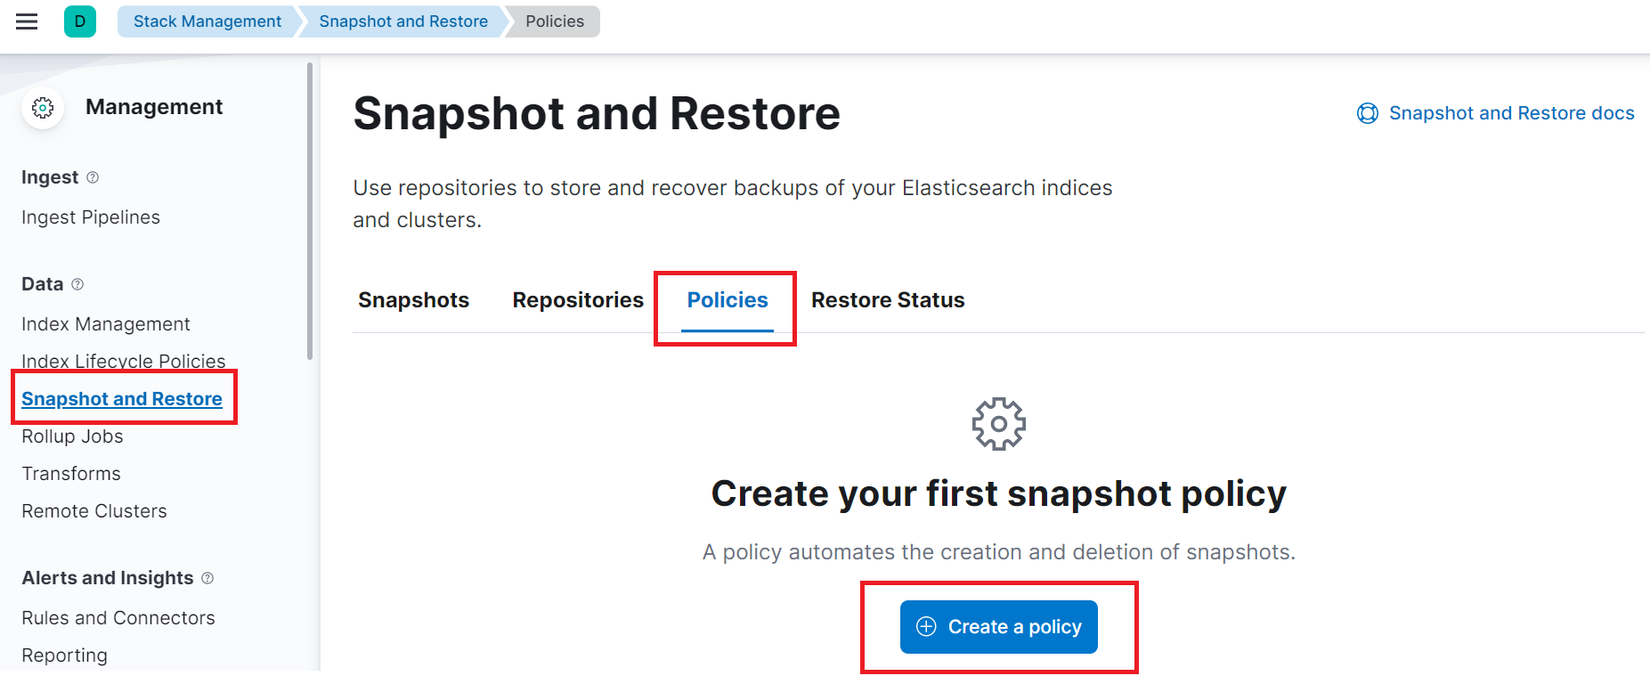Image resolution: width=1650 pixels, height=685 pixels.
Task: Go to Stack Management breadcrumb
Action: 207,21
